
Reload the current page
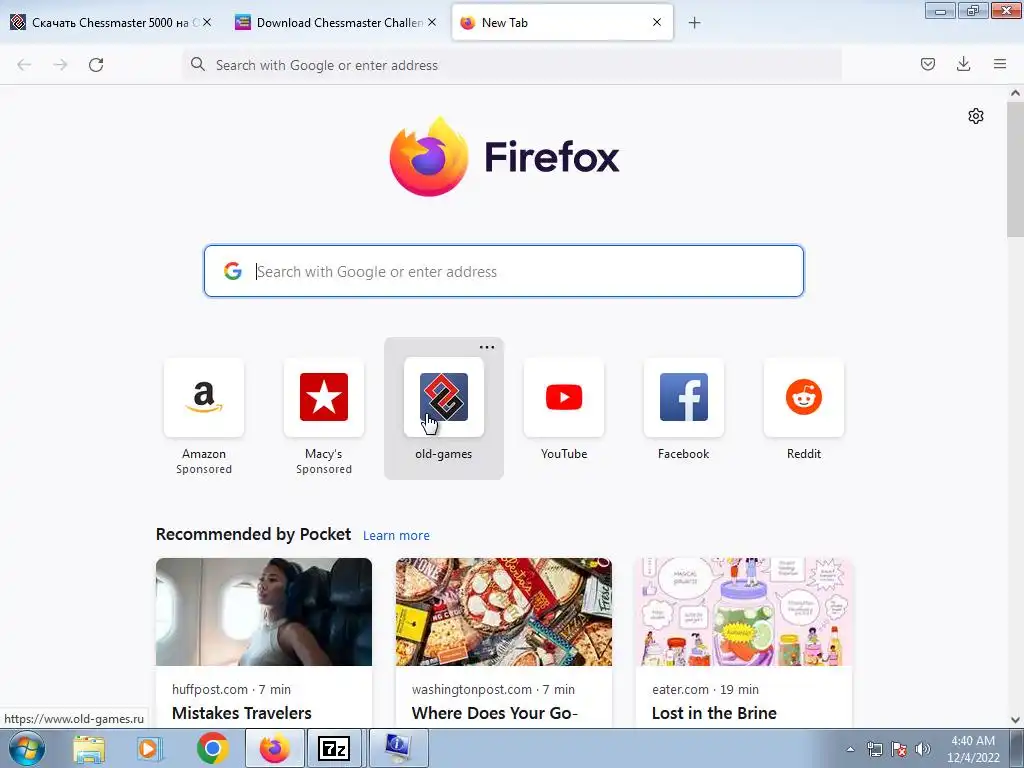point(96,65)
